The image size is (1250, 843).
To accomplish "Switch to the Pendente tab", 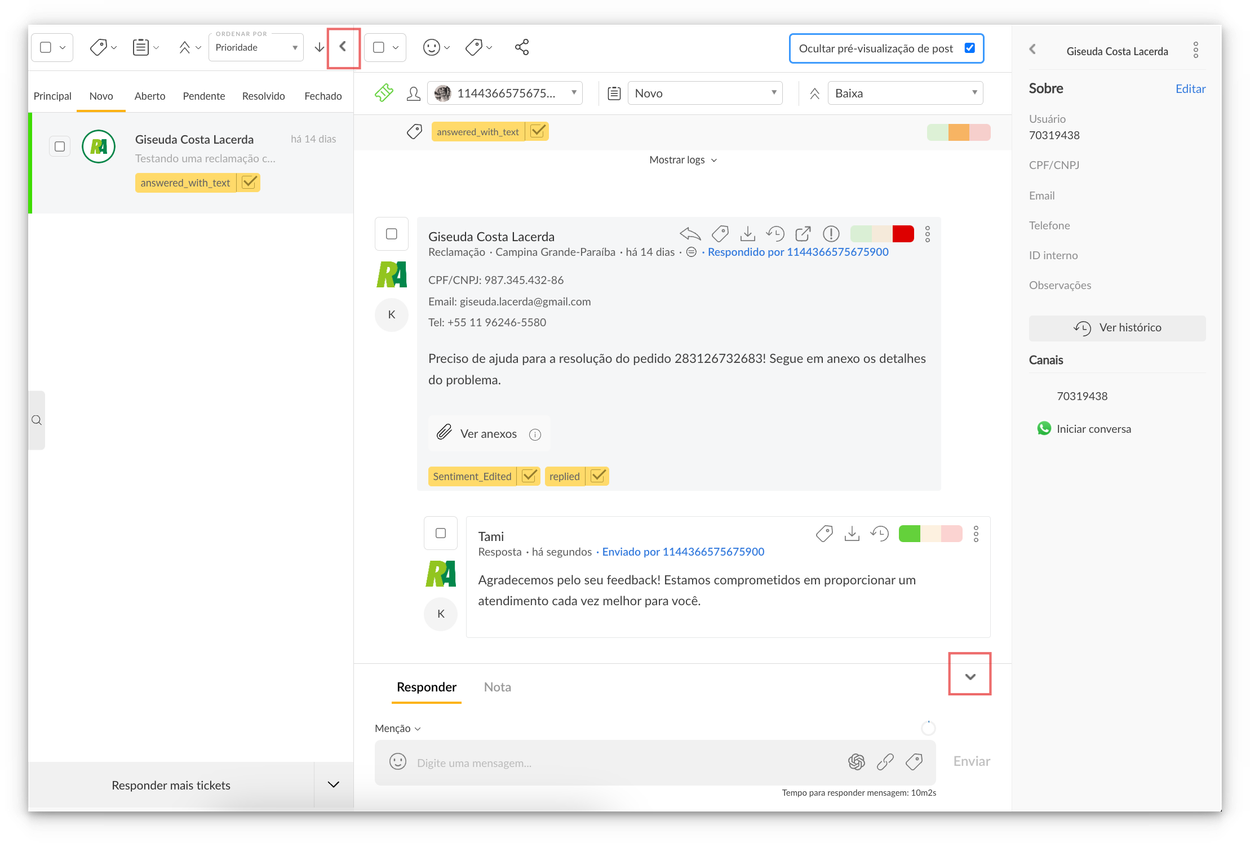I will [204, 96].
